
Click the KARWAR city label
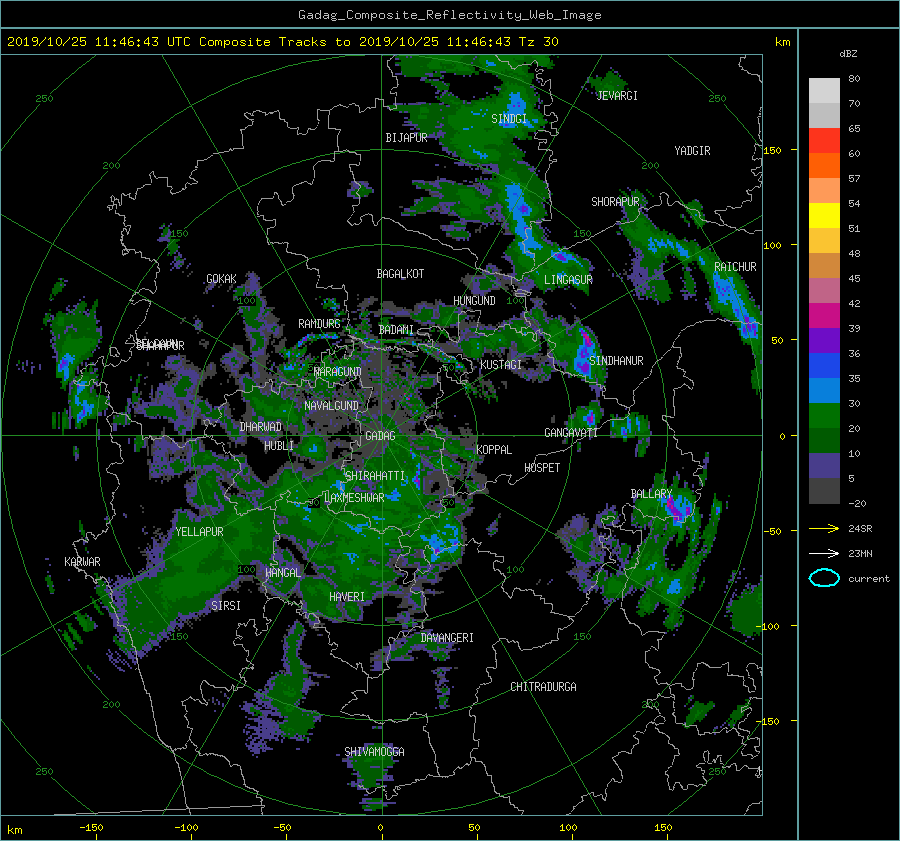click(x=82, y=561)
